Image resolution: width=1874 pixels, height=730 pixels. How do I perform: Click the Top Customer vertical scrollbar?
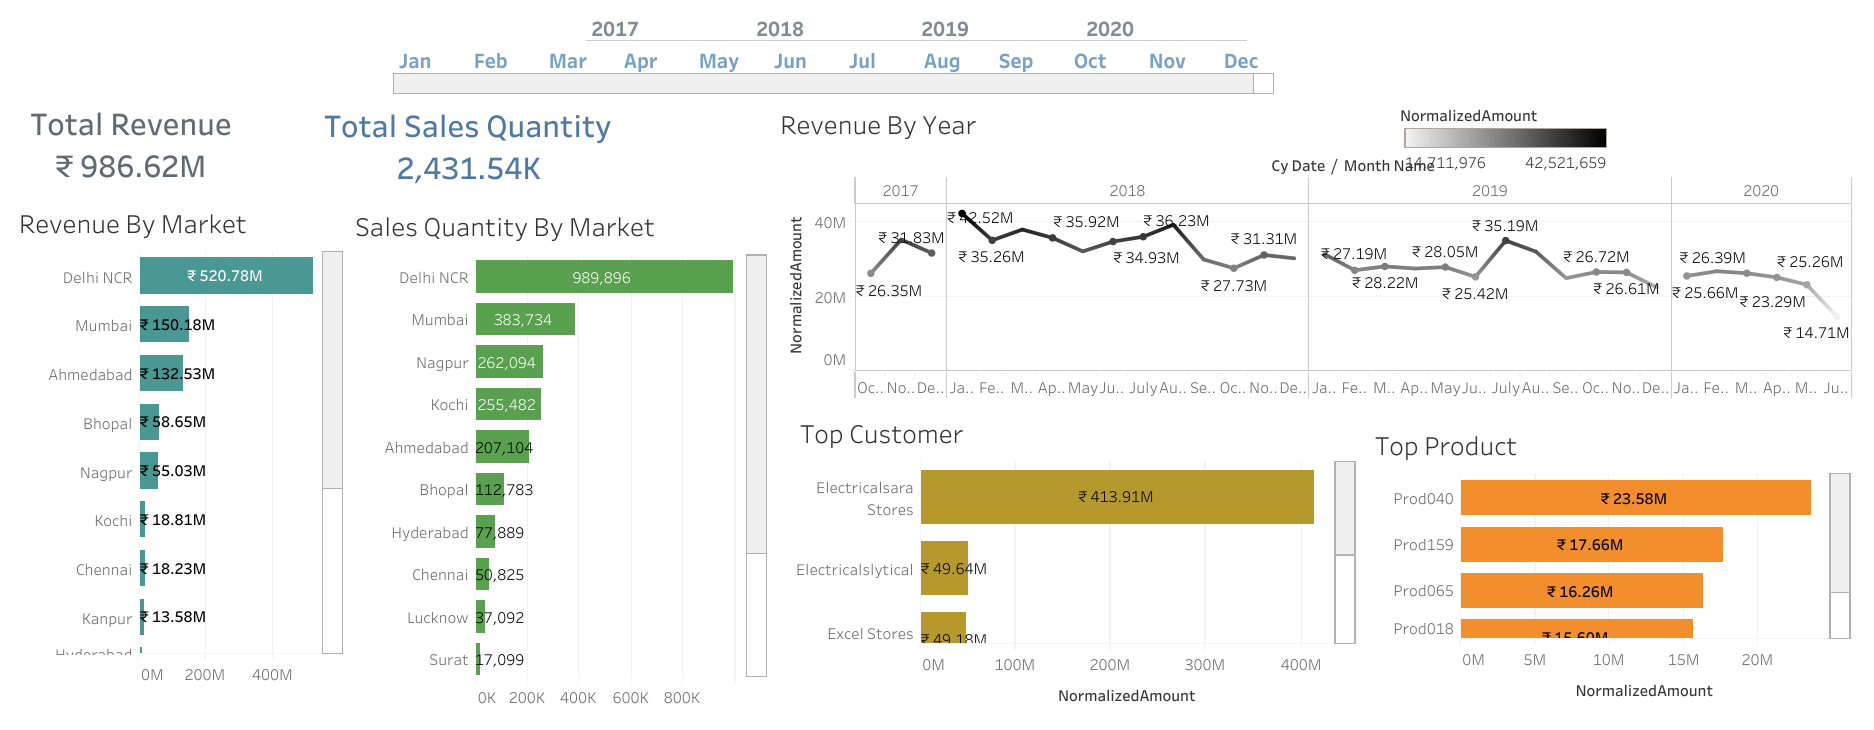pyautogui.click(x=1345, y=509)
